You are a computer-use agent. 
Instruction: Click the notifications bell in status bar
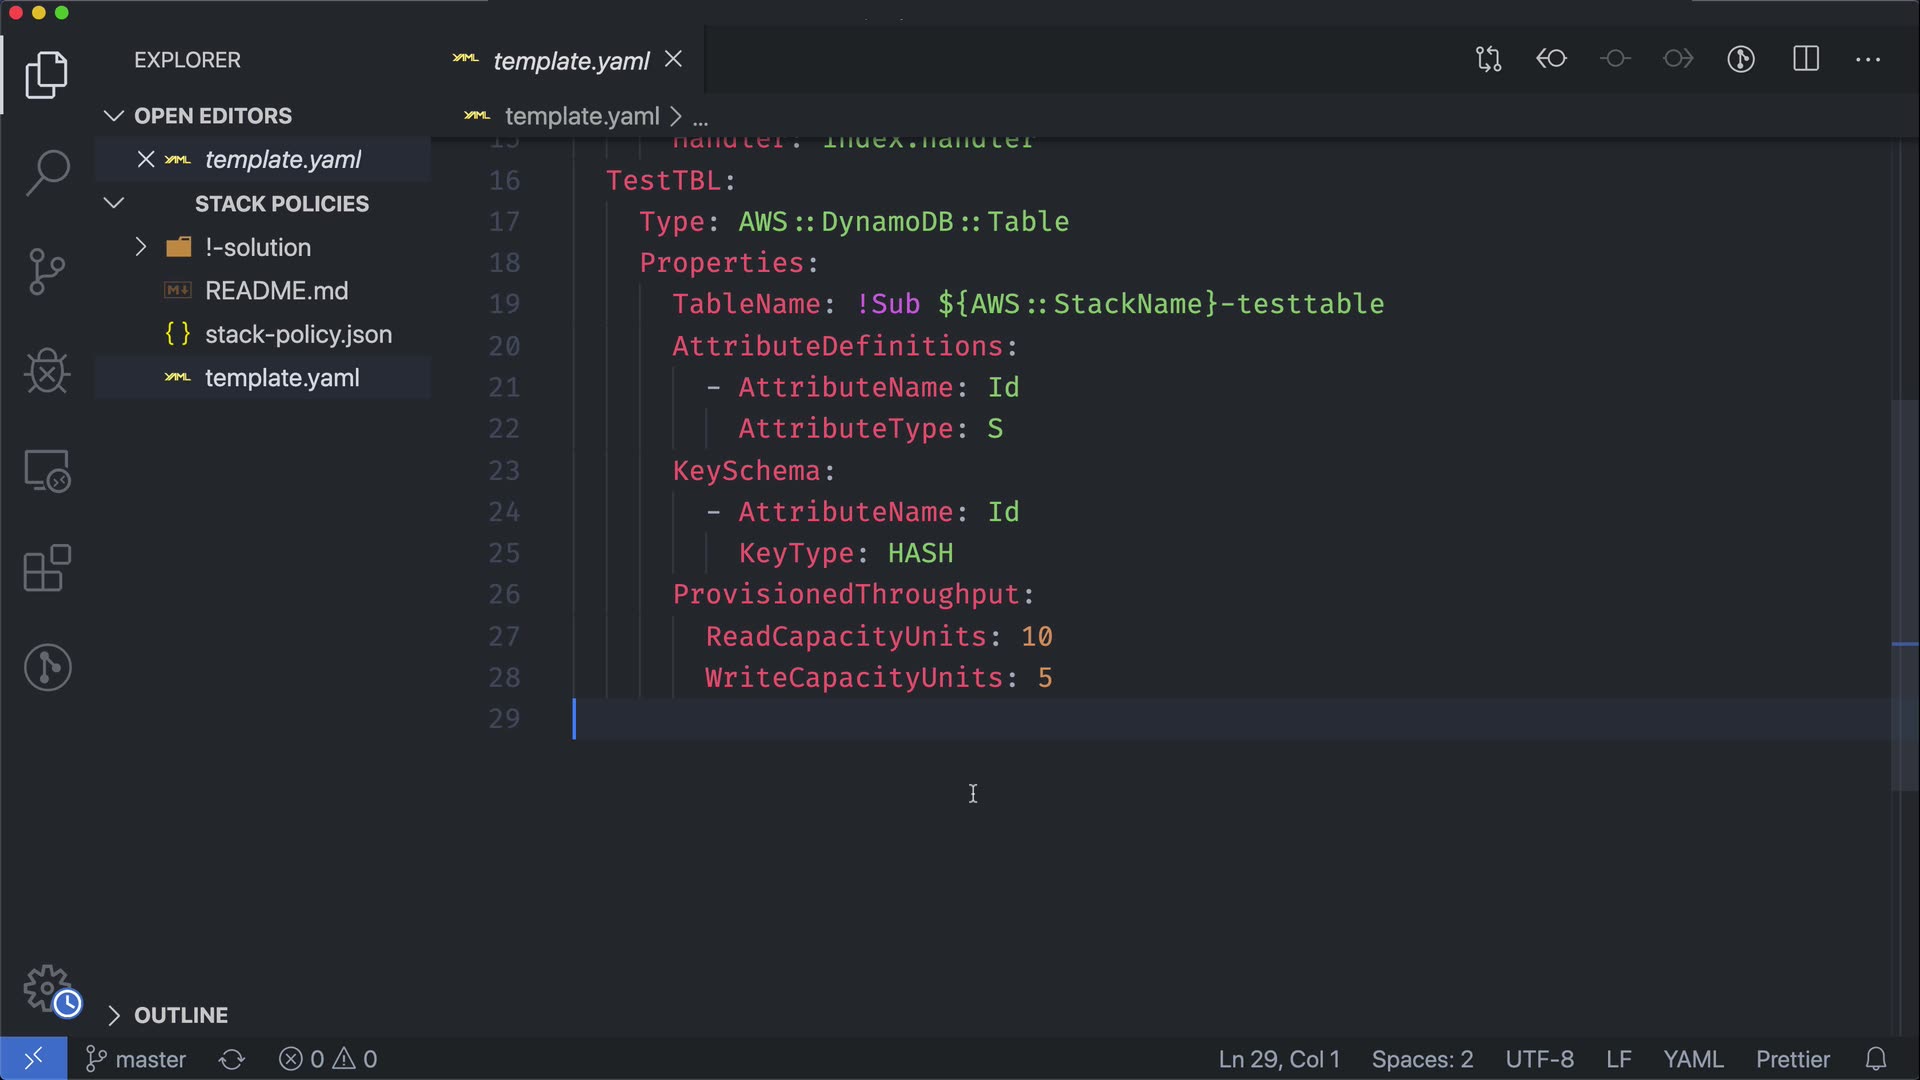pyautogui.click(x=1876, y=1059)
